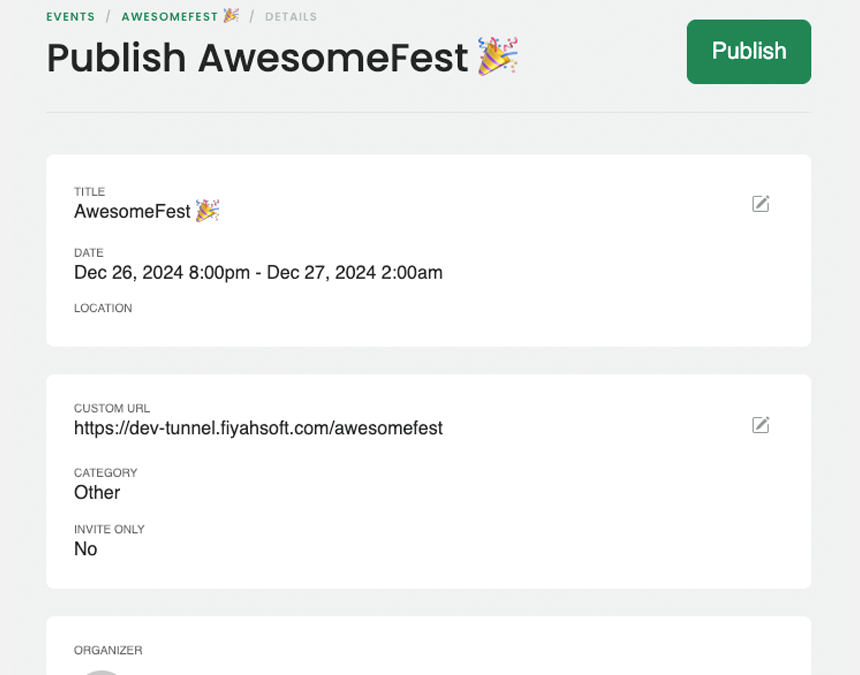Click the Location field label
Screen dimensions: 860x675
tap(103, 308)
